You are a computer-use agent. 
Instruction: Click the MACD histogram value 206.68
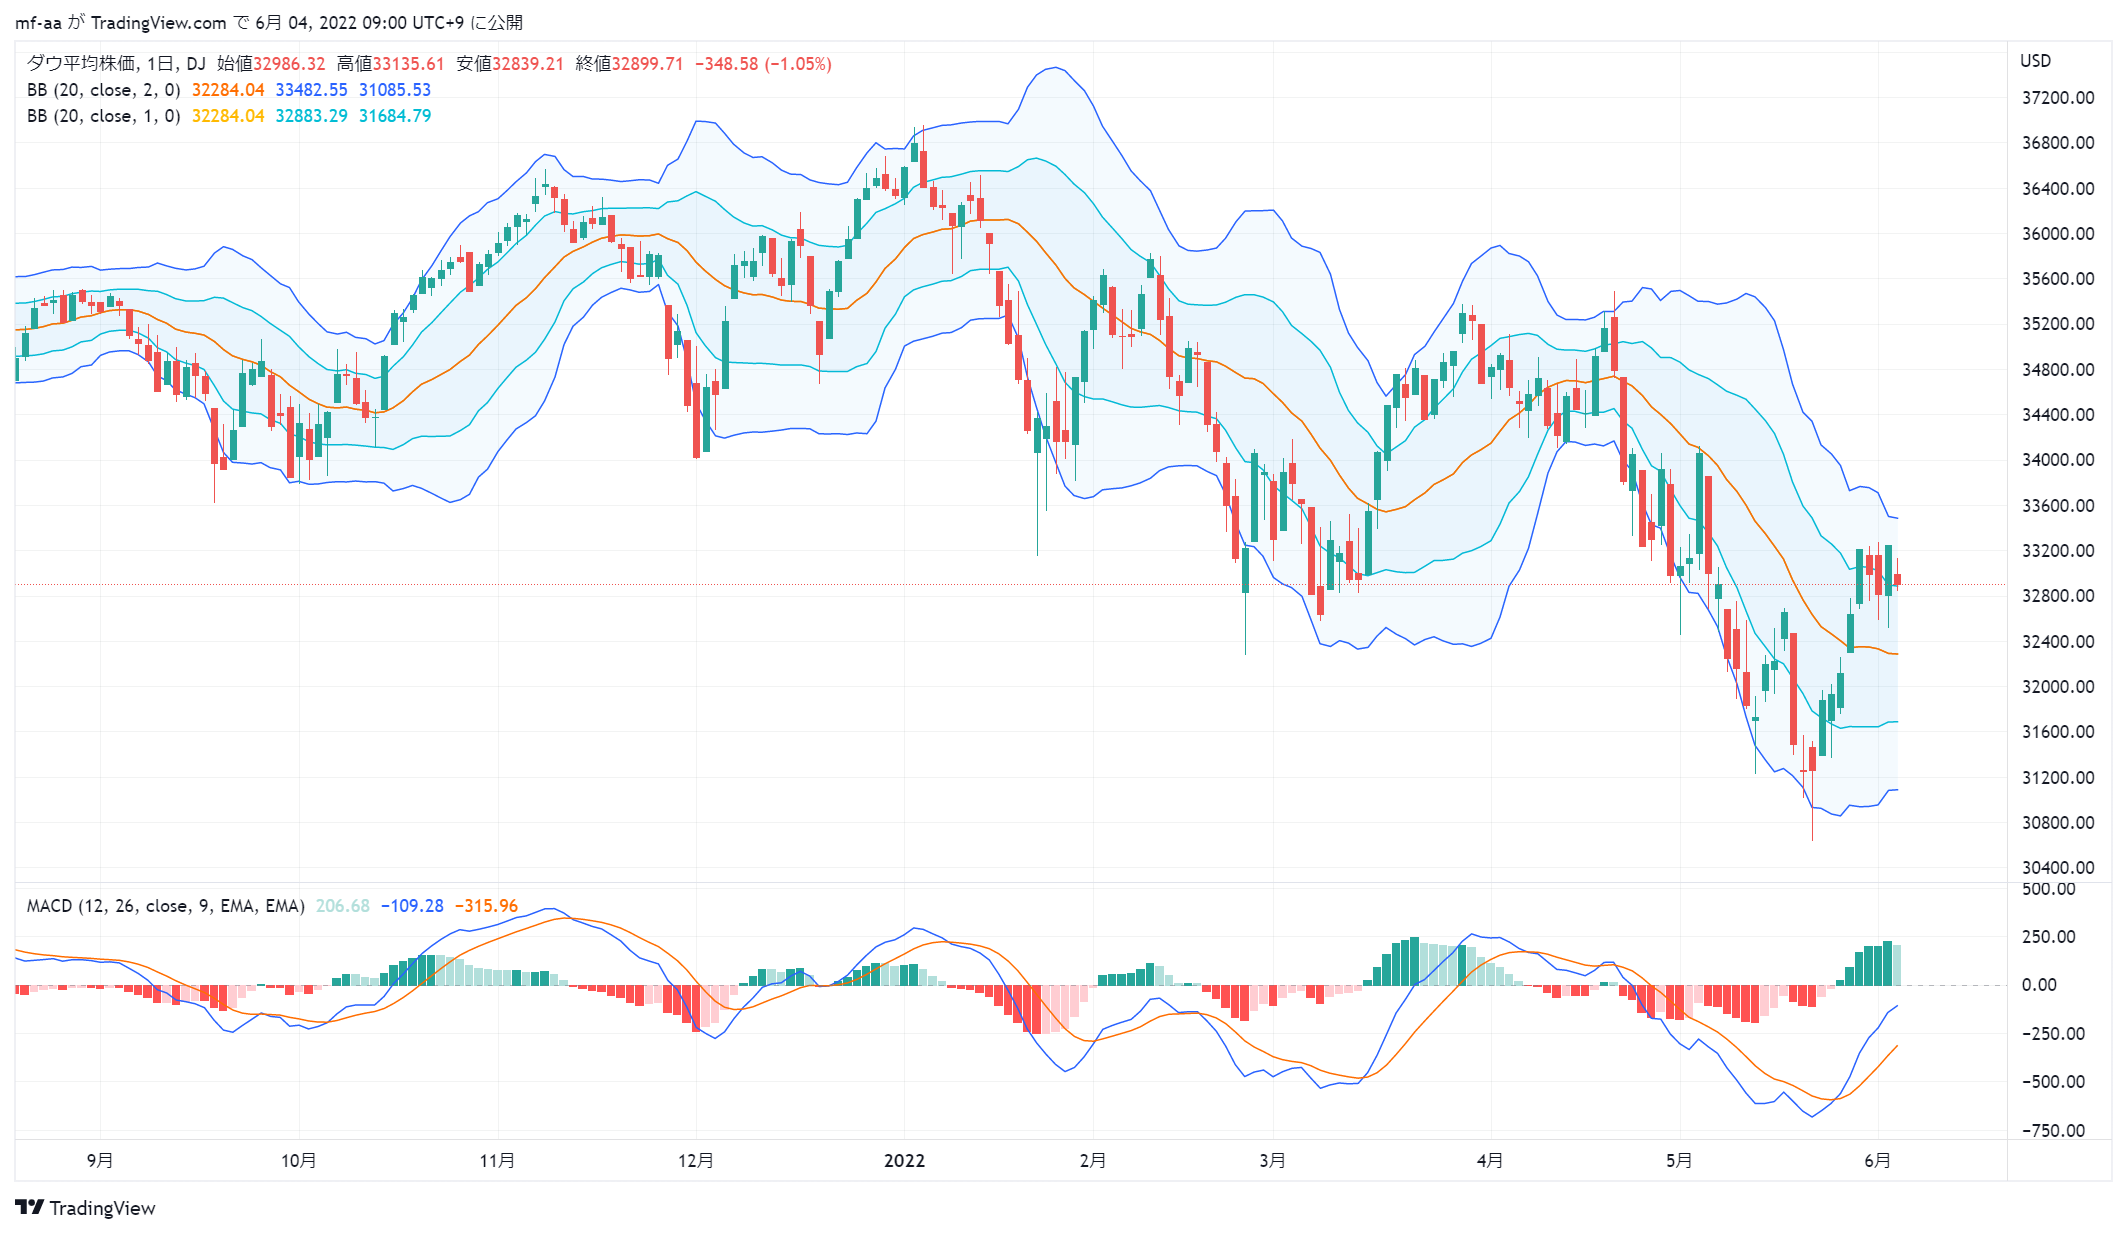tap(343, 906)
